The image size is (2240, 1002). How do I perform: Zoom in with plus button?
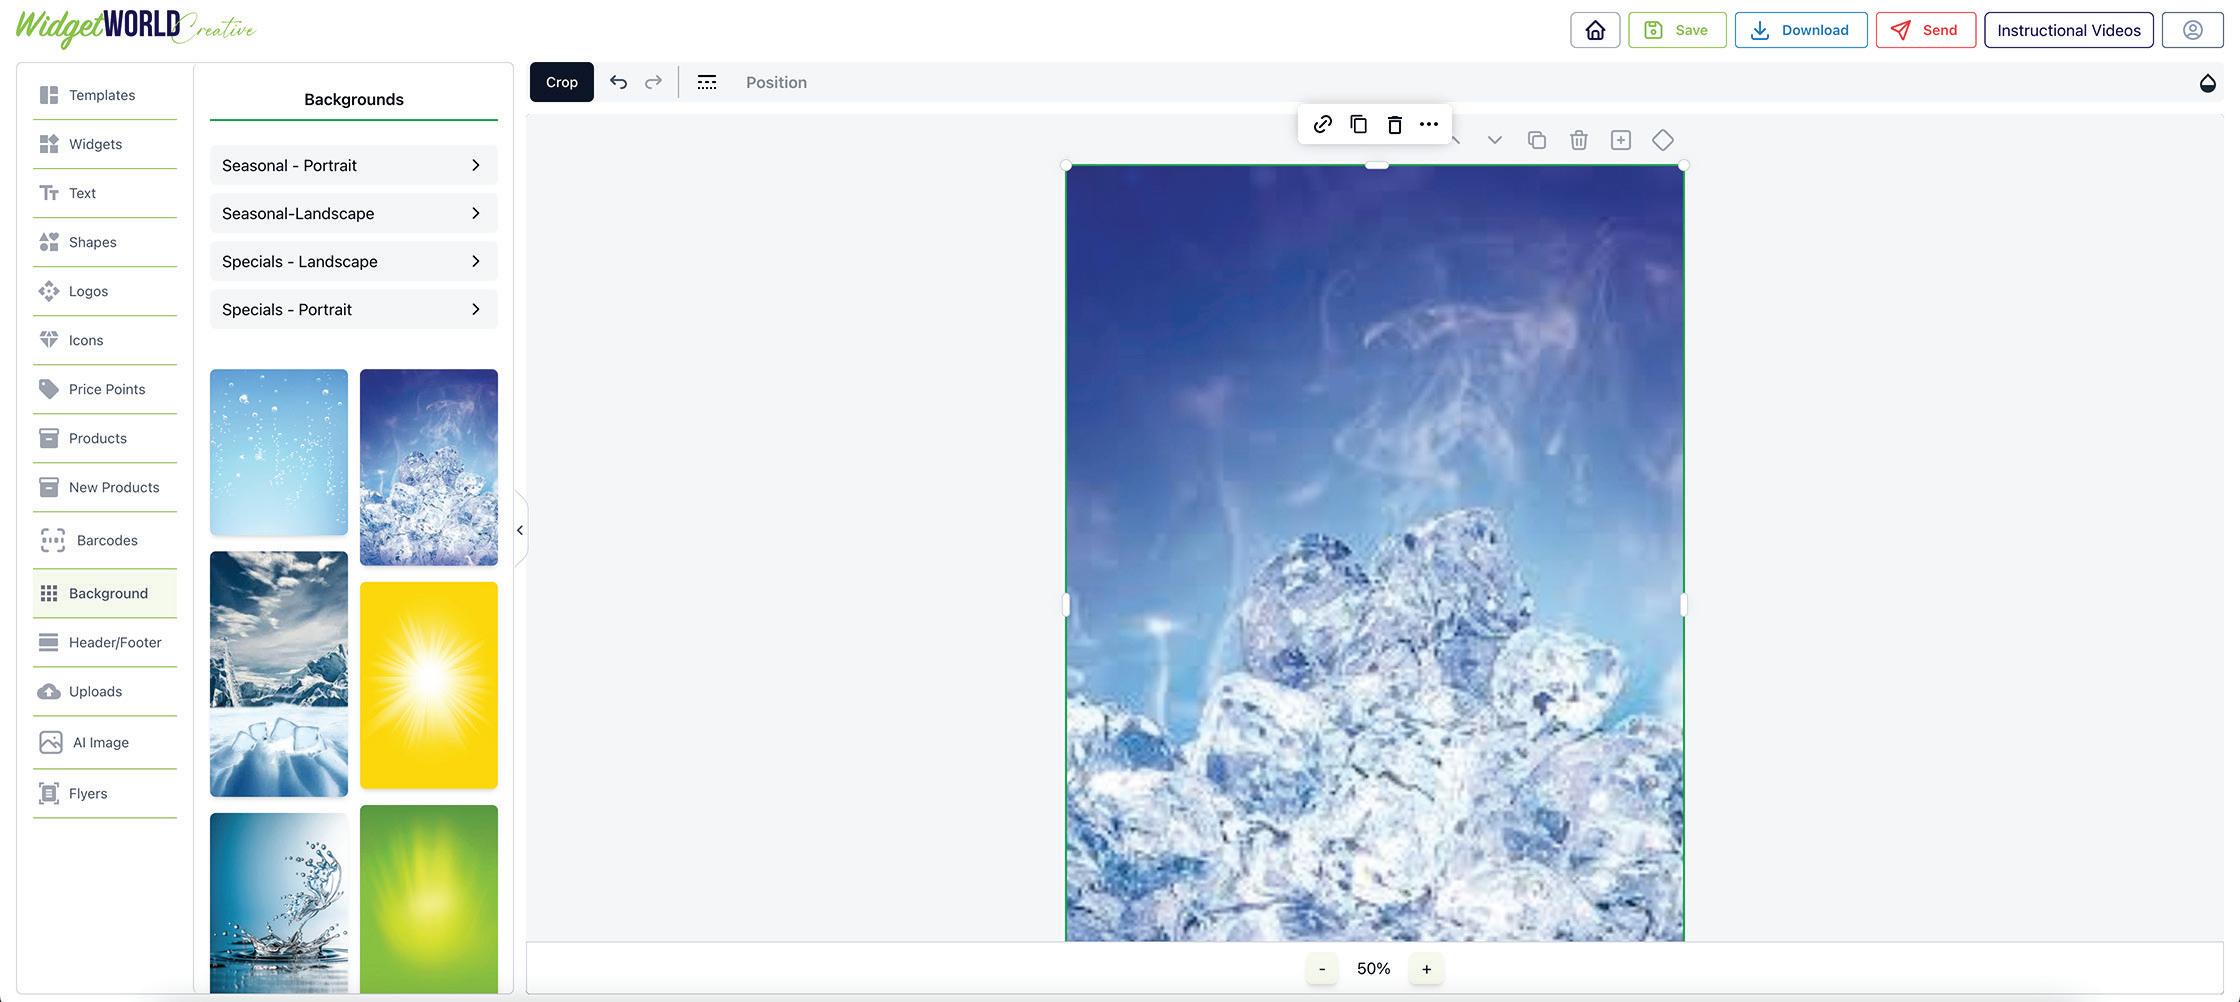1427,968
